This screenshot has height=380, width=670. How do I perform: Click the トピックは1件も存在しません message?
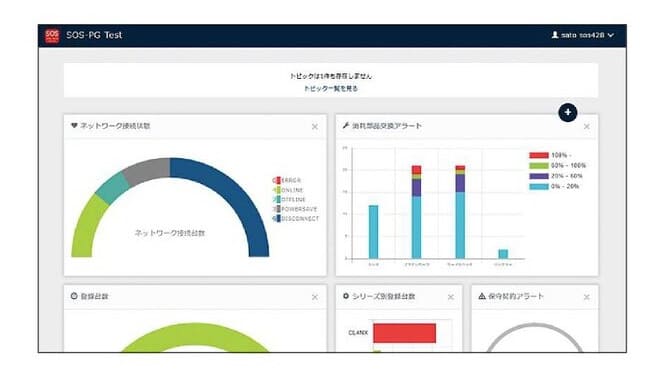pos(331,76)
